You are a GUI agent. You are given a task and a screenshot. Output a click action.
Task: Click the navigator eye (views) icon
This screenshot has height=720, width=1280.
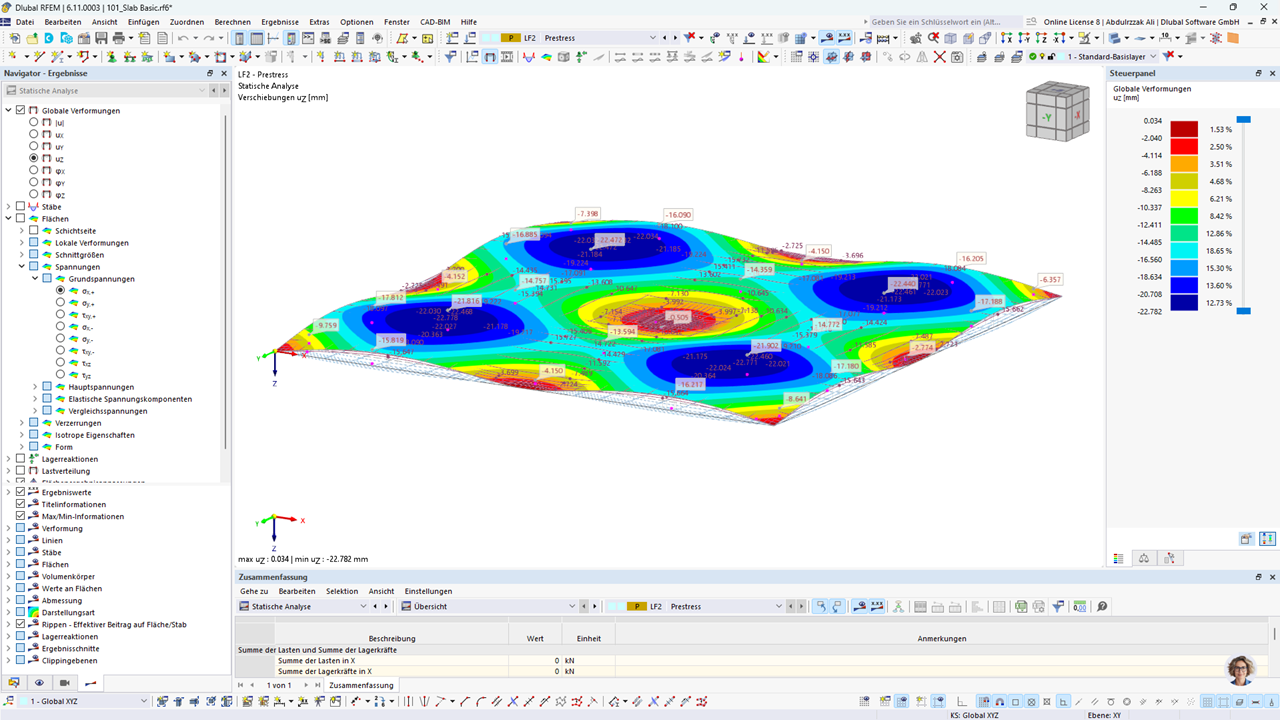pos(39,683)
